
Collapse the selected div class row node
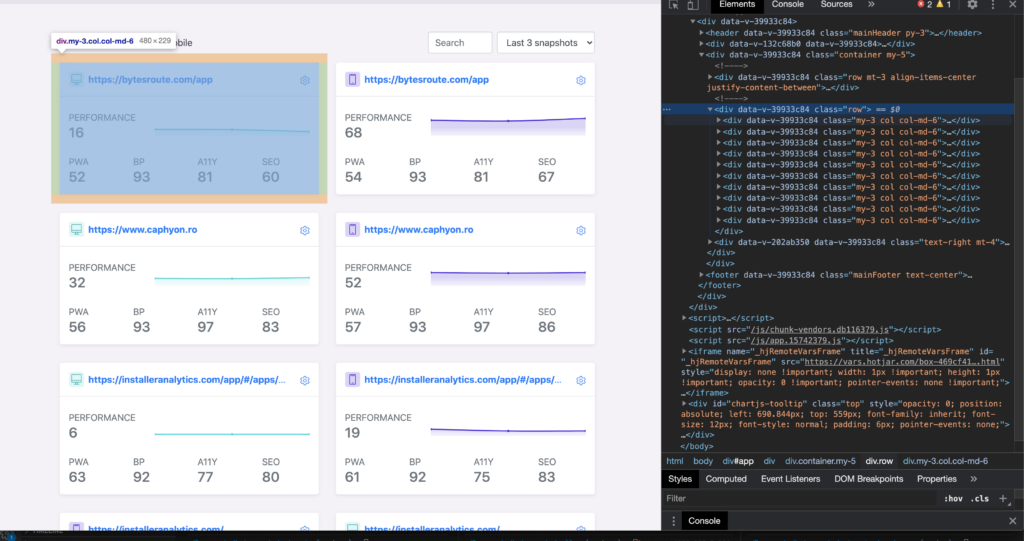point(710,109)
